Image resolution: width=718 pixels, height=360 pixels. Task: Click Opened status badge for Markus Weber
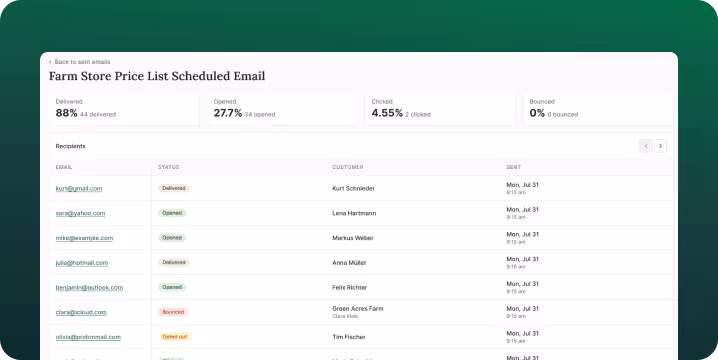pos(172,238)
